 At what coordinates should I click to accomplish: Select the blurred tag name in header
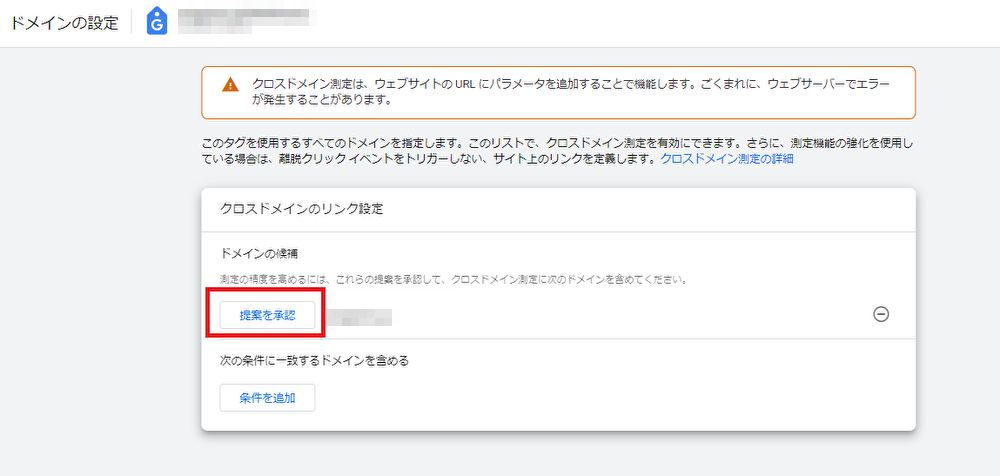[247, 20]
